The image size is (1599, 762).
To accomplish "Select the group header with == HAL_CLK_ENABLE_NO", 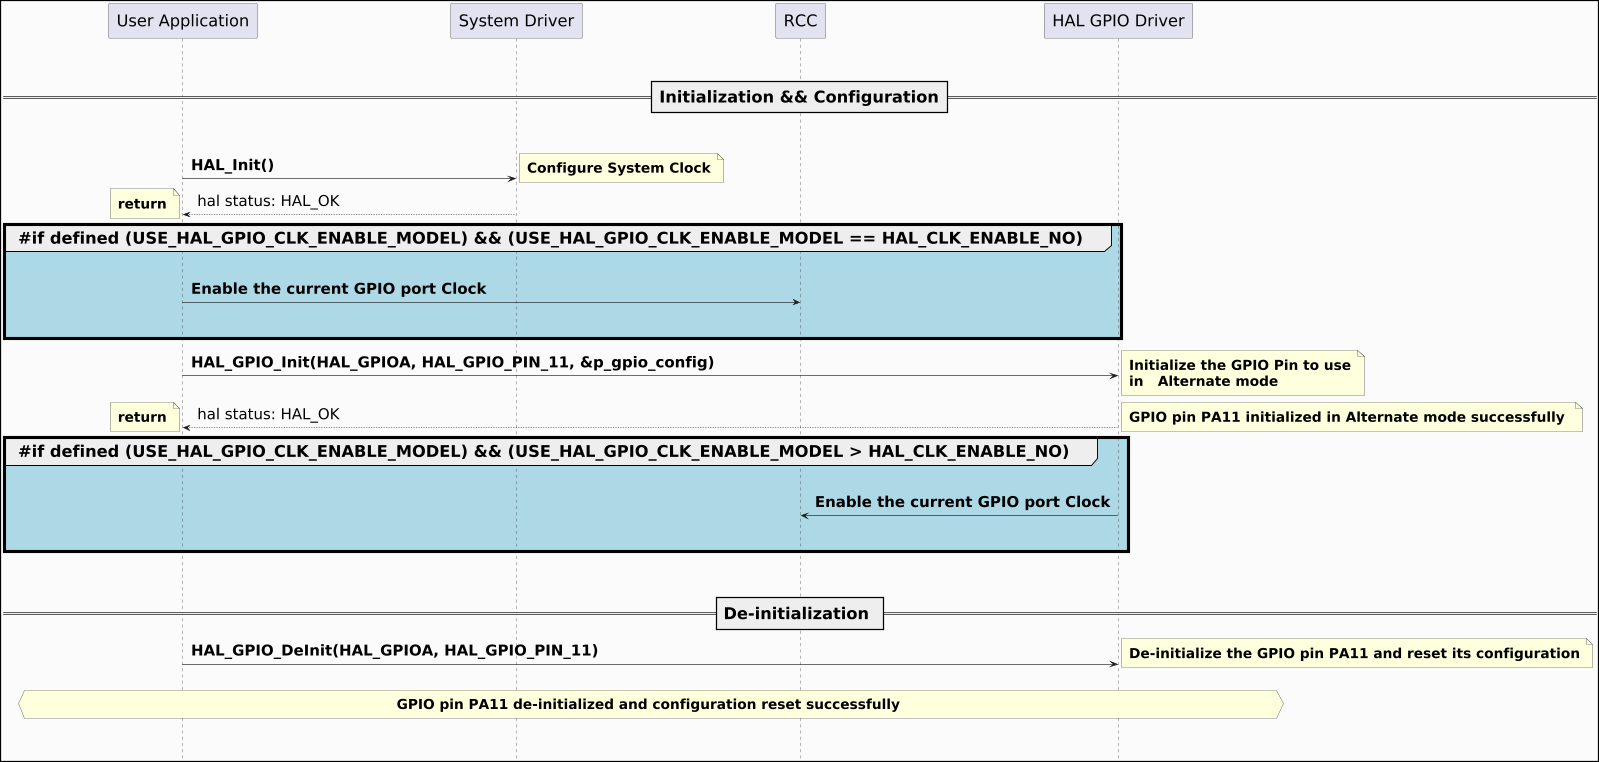I will point(559,238).
